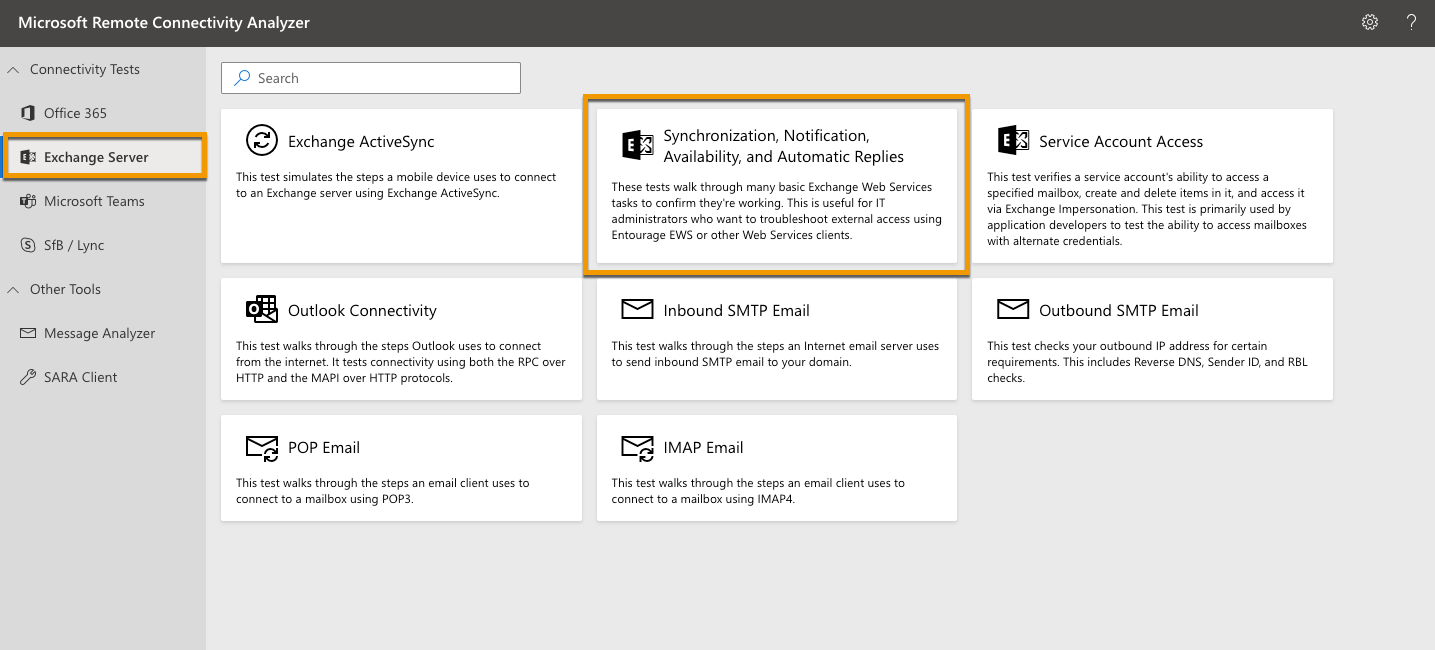Viewport: 1435px width, 650px height.
Task: Click the POP Email icon
Action: pyautogui.click(x=262, y=447)
